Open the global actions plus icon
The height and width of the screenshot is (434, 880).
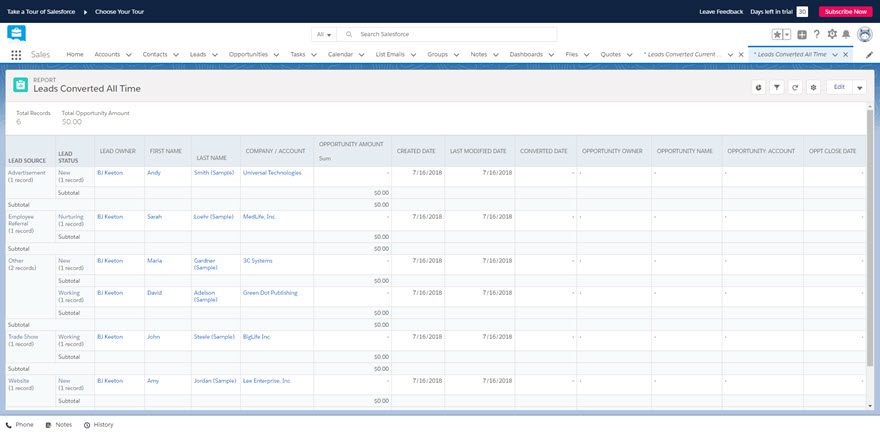click(x=802, y=34)
